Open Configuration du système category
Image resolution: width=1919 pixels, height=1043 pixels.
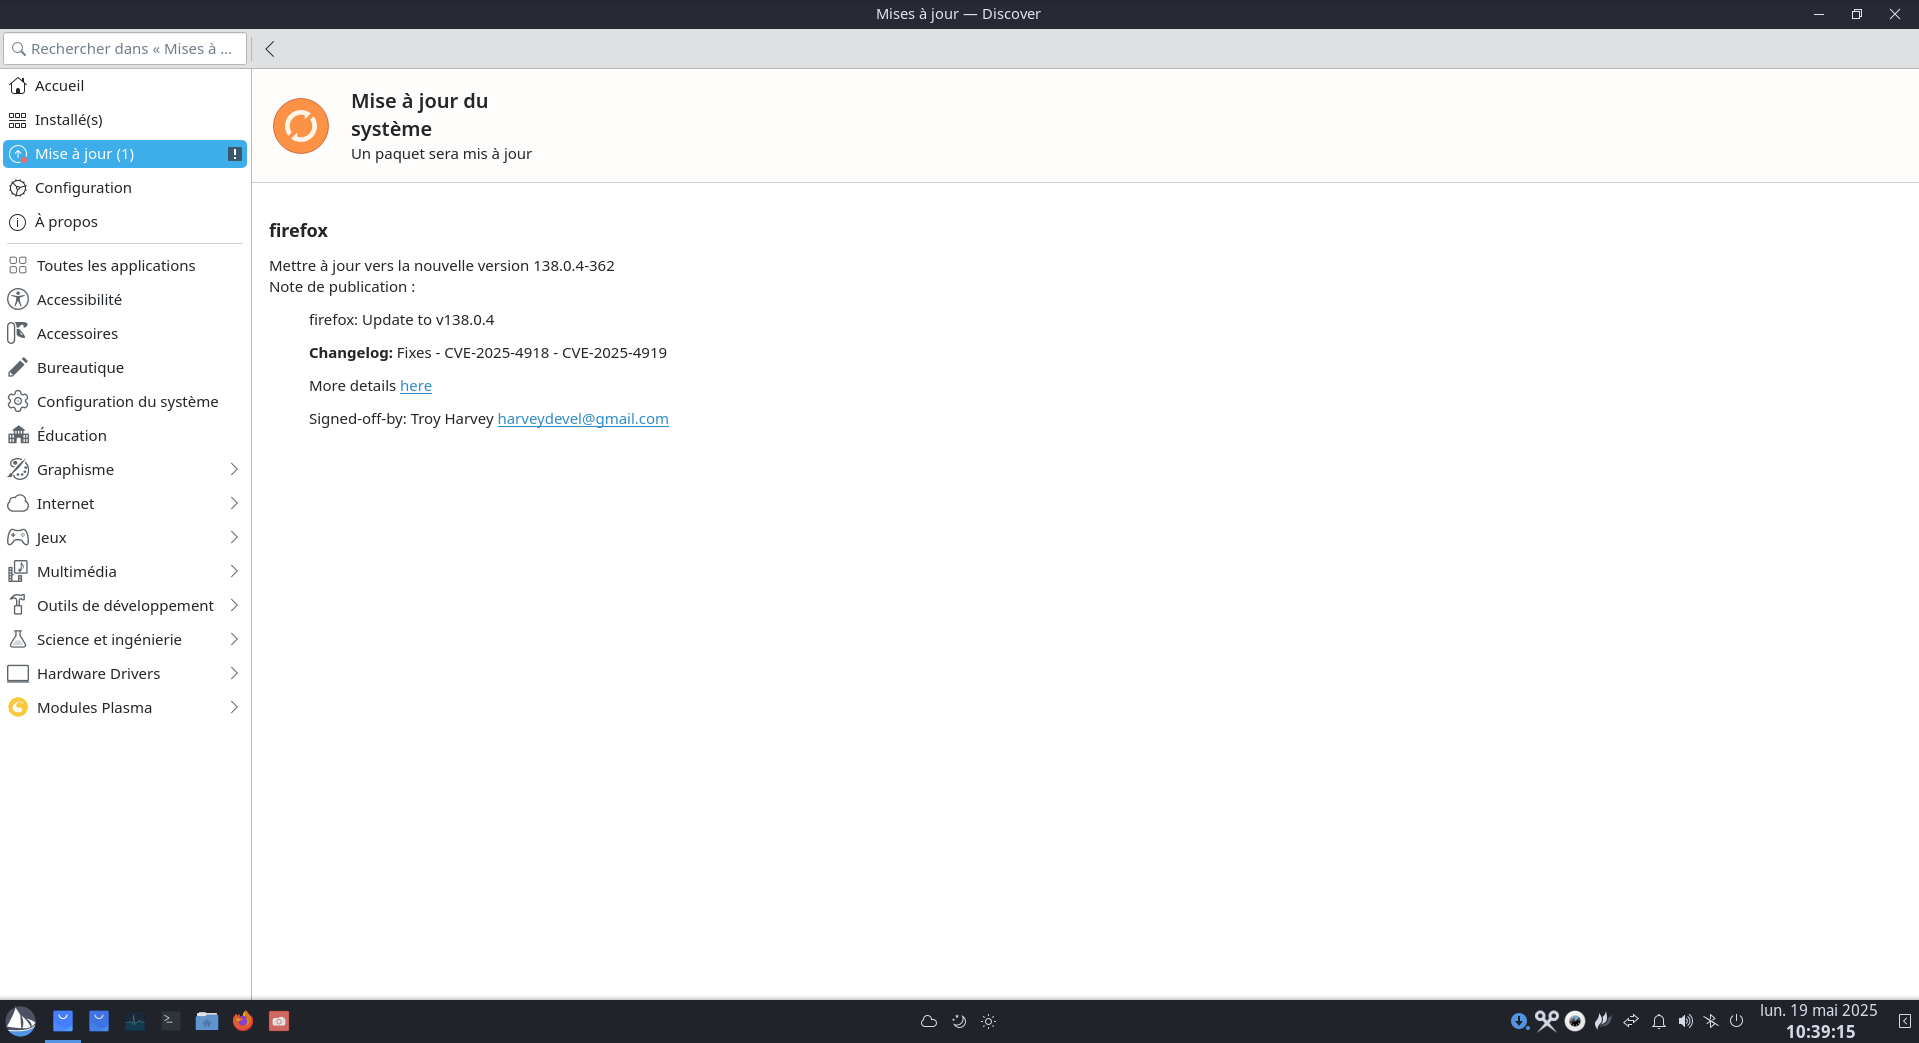tap(125, 402)
